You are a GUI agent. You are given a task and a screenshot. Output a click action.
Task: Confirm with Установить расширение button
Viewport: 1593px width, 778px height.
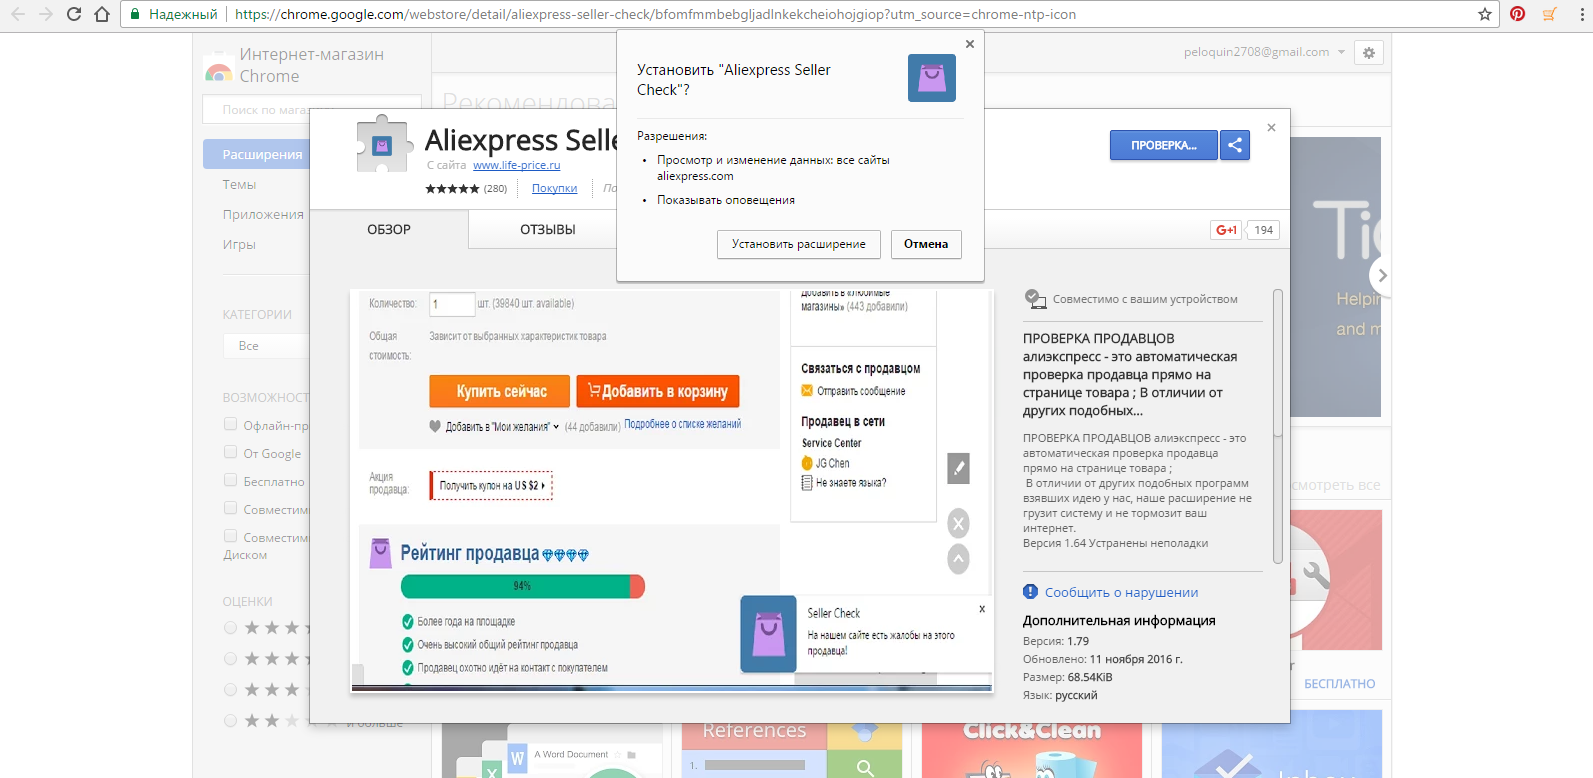pos(799,244)
